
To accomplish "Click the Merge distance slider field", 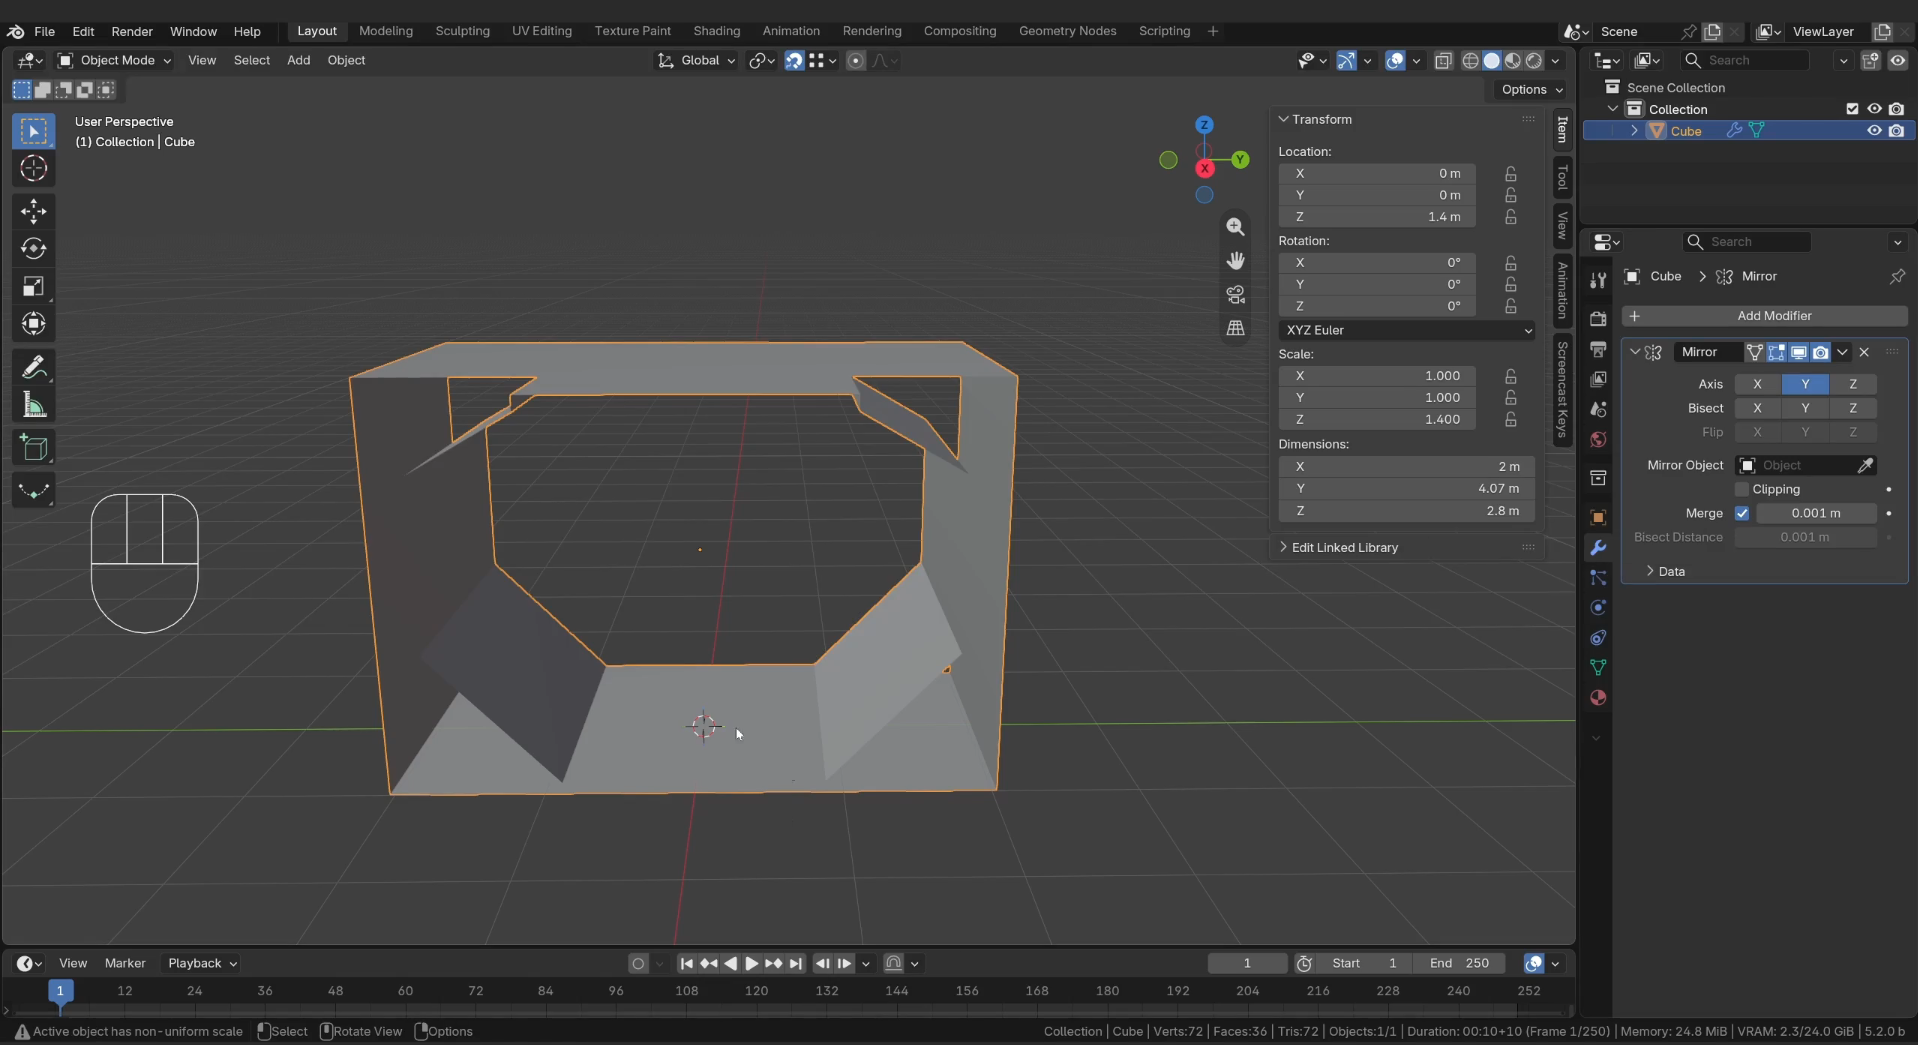I will 1815,513.
